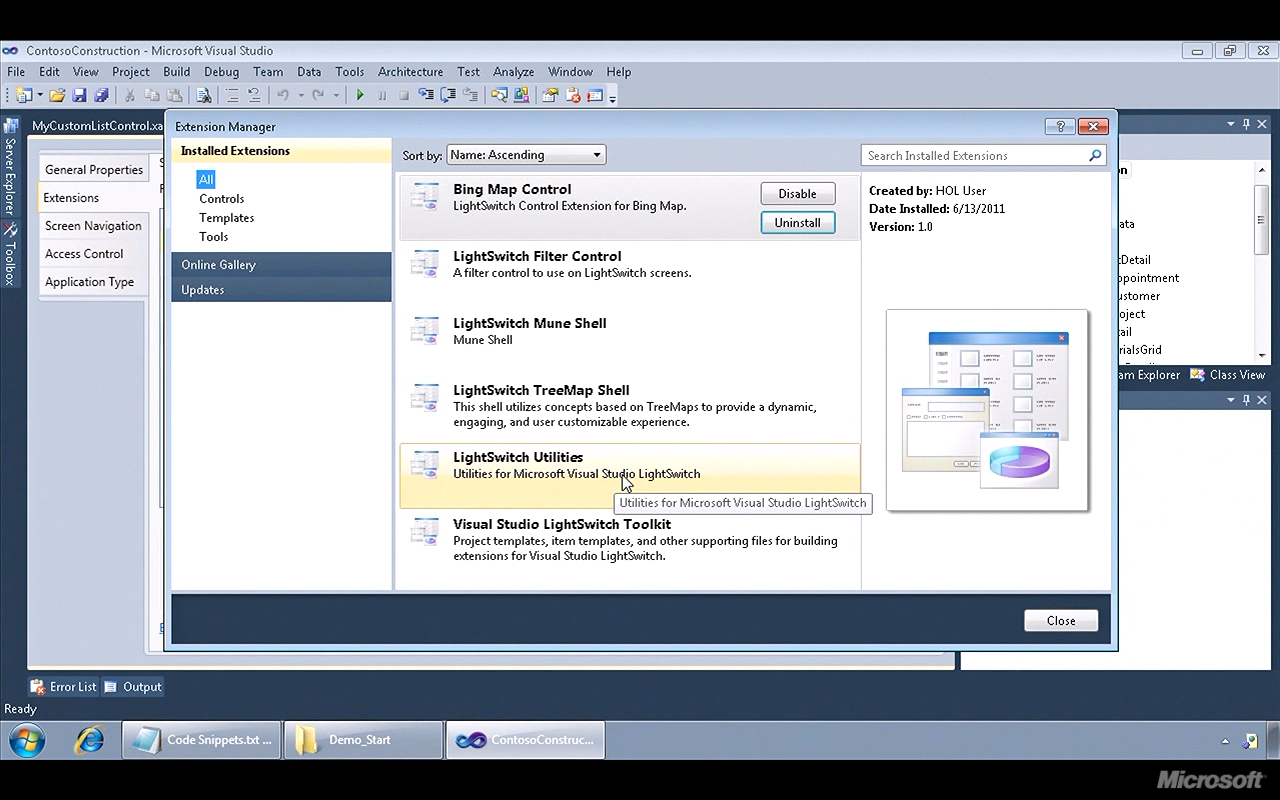Select the Templates category under Installed Extensions
This screenshot has width=1280, height=800.
[x=227, y=218]
